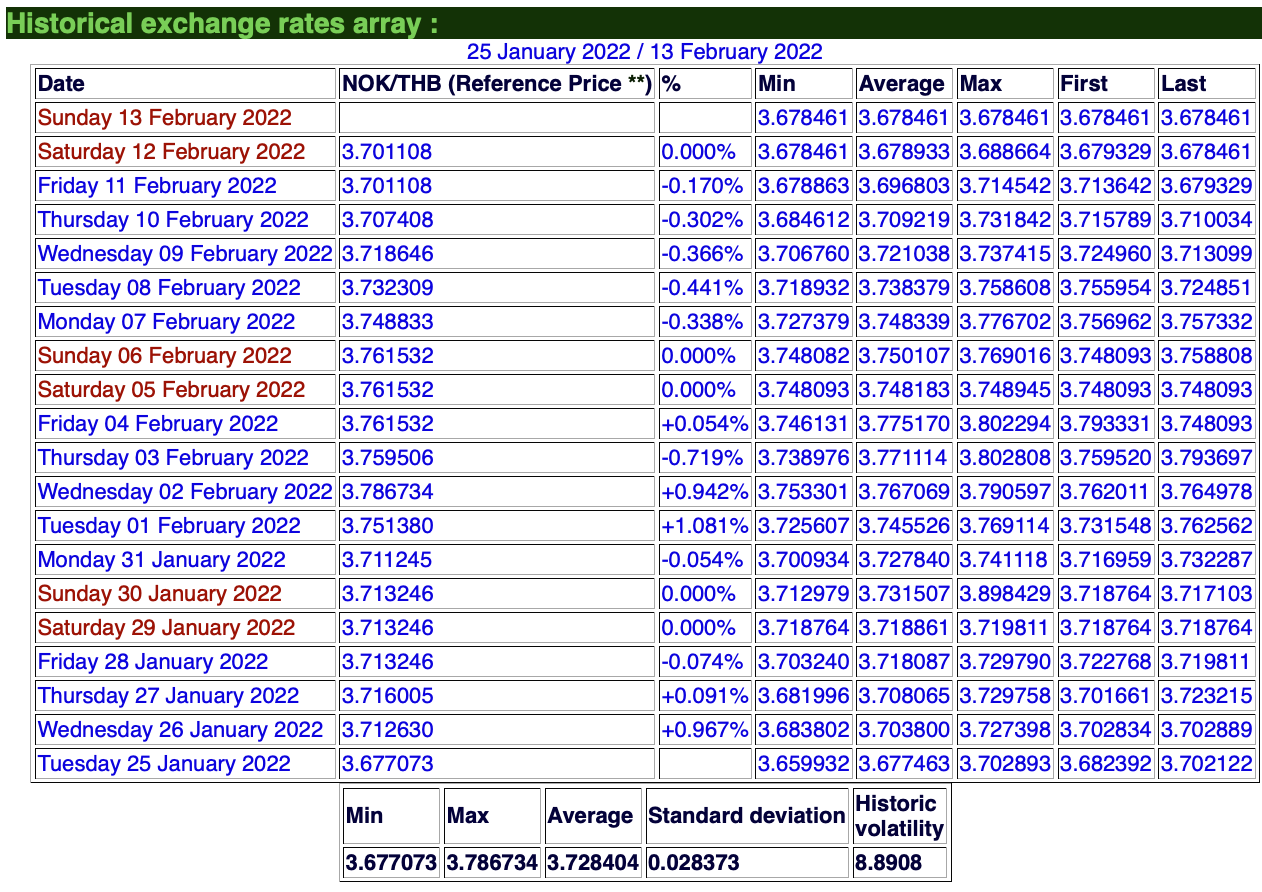Viewport: 1262px width, 892px height.
Task: Open the Sunday 13 February 2022 link
Action: tap(165, 118)
